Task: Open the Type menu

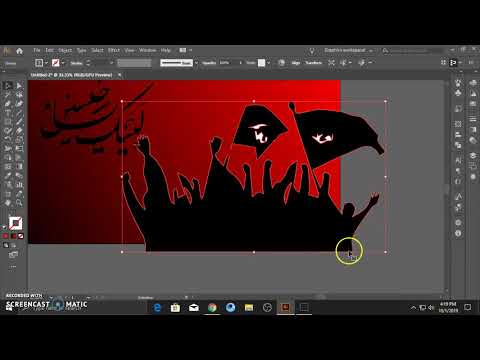Action: pos(81,50)
